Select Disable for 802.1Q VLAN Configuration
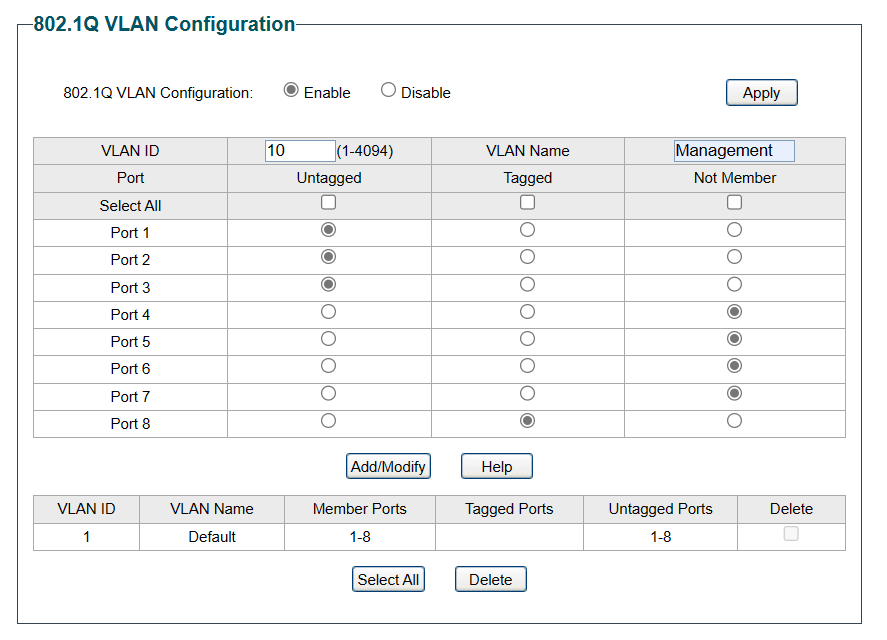 [389, 91]
